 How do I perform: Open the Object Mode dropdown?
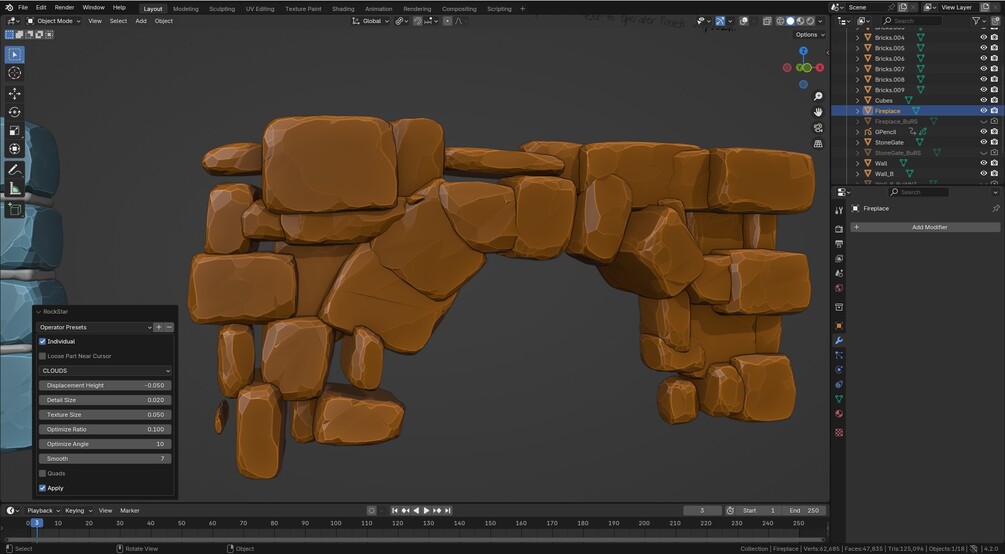54,21
